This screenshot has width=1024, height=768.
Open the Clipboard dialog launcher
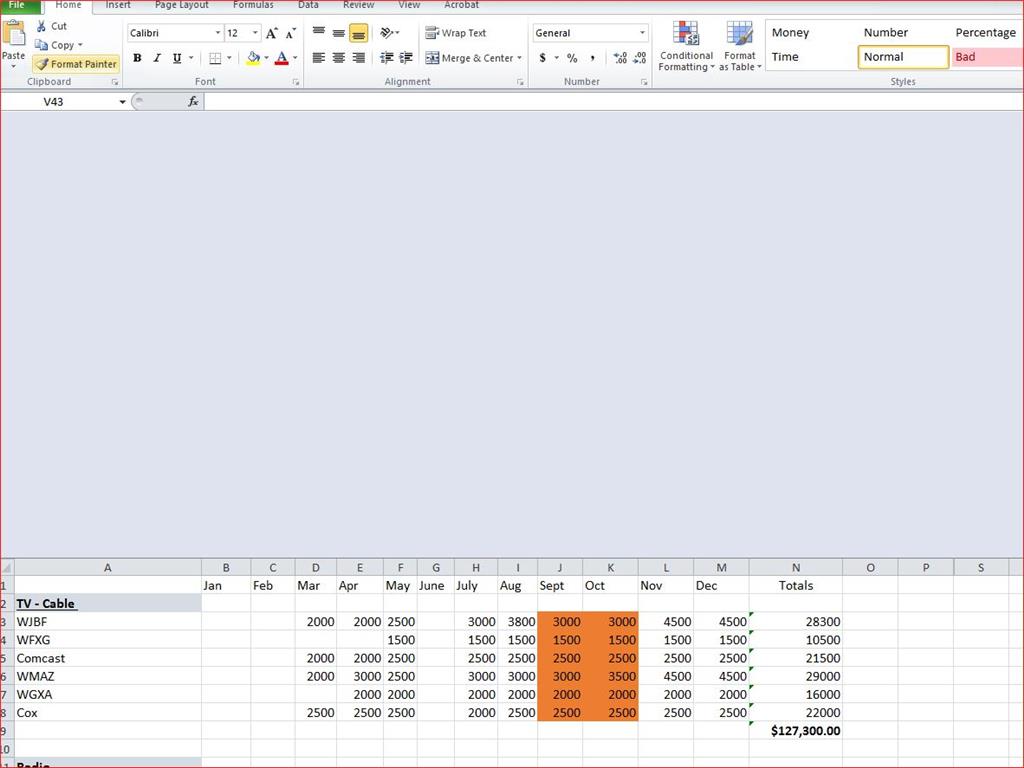tap(115, 82)
